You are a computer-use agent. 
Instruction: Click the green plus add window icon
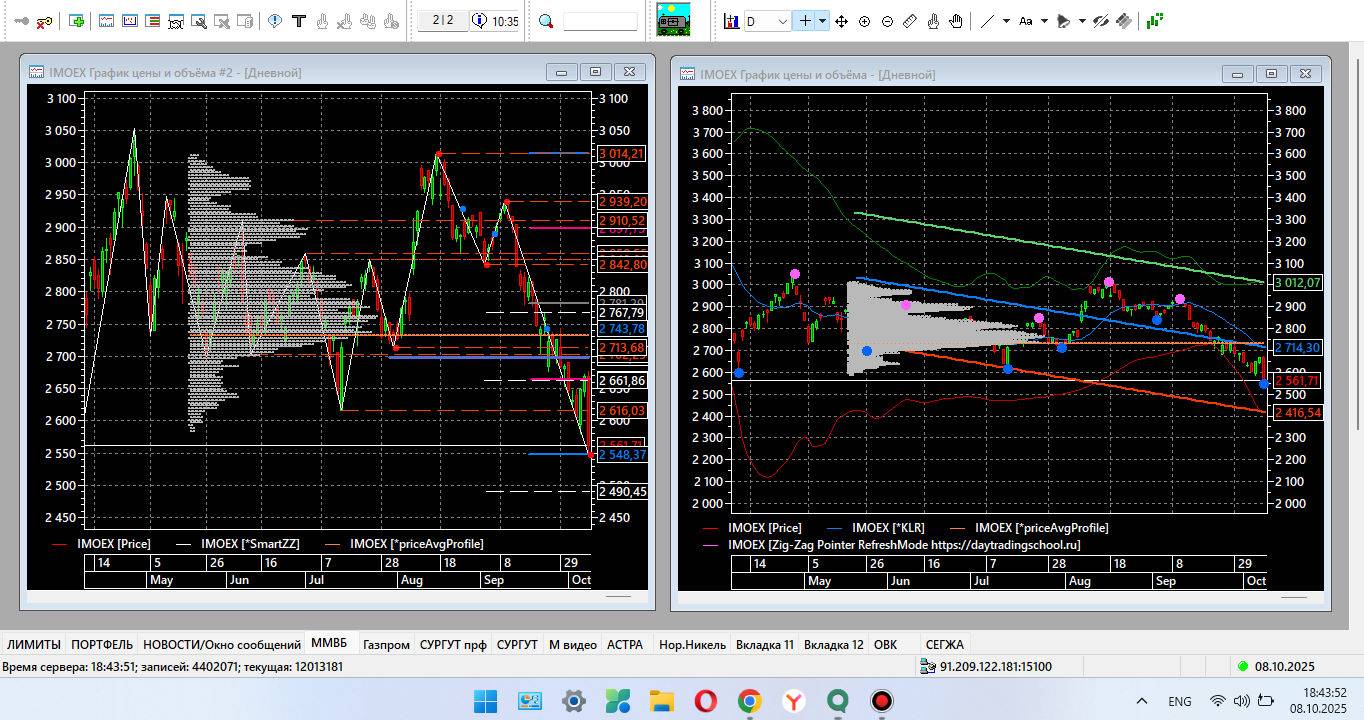point(77,21)
